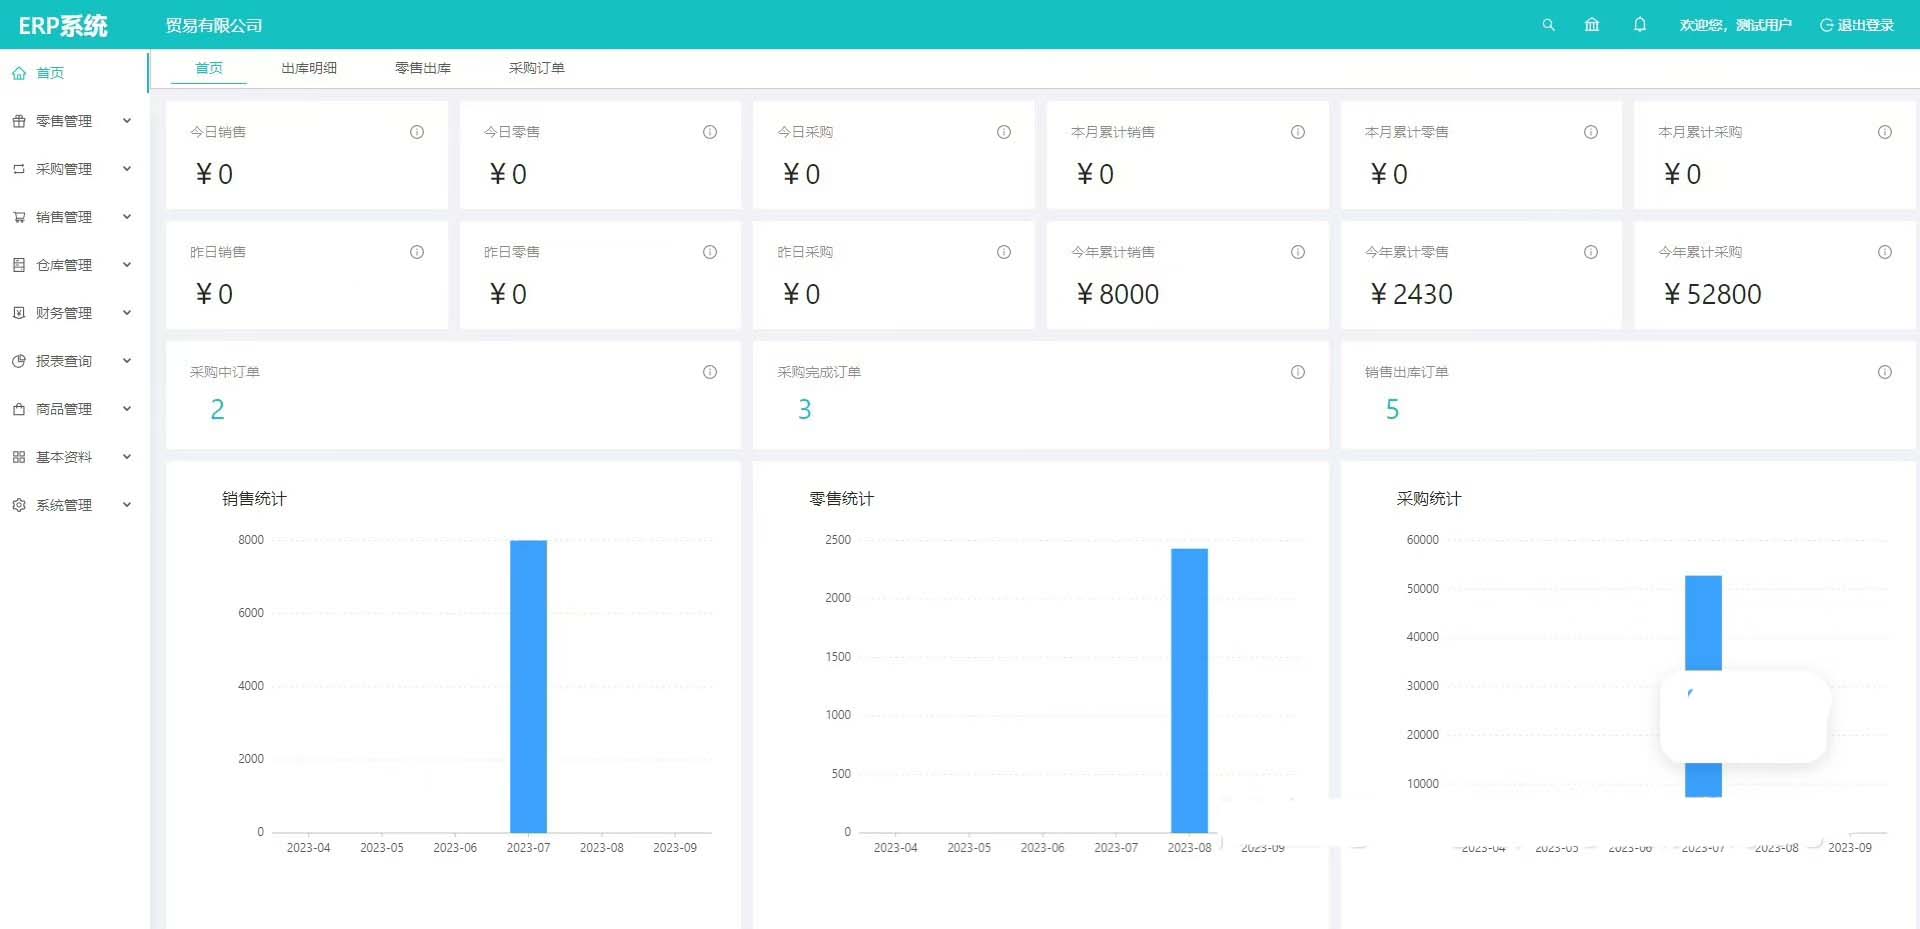Switch to the 采购订单 tab

tap(536, 68)
